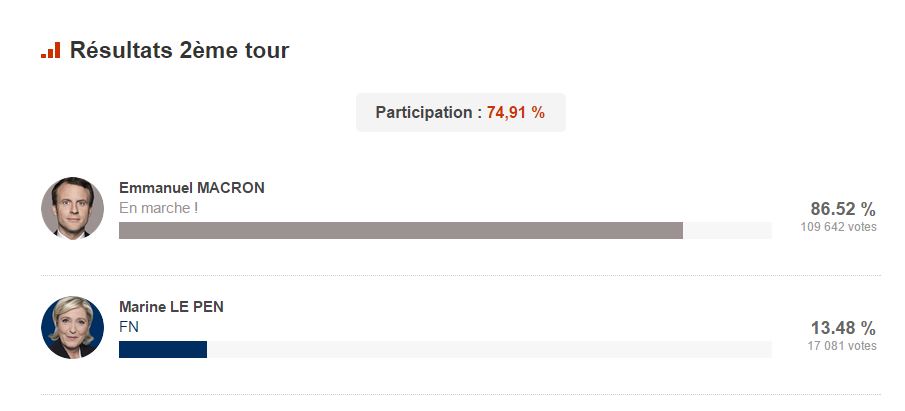
Task: Click the gray filled part of Macron's bar
Action: [400, 230]
